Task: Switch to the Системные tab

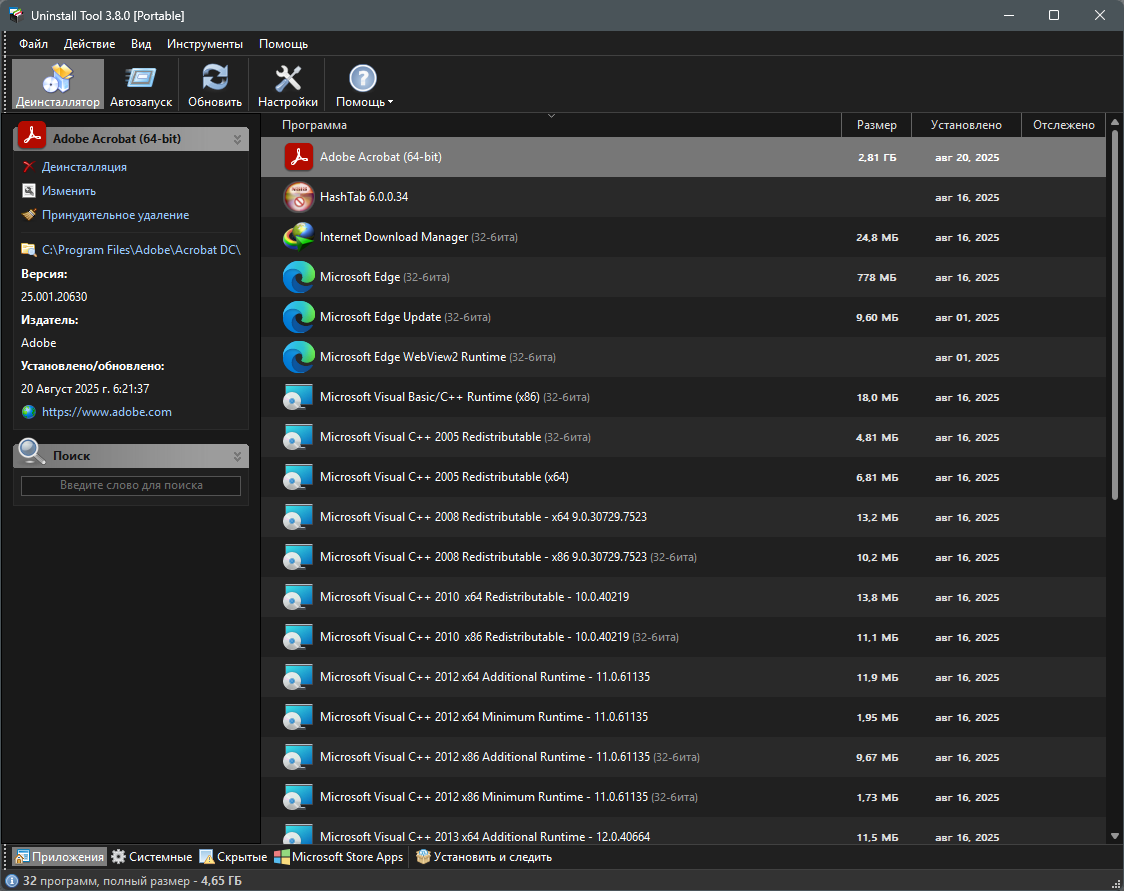Action: click(x=151, y=857)
